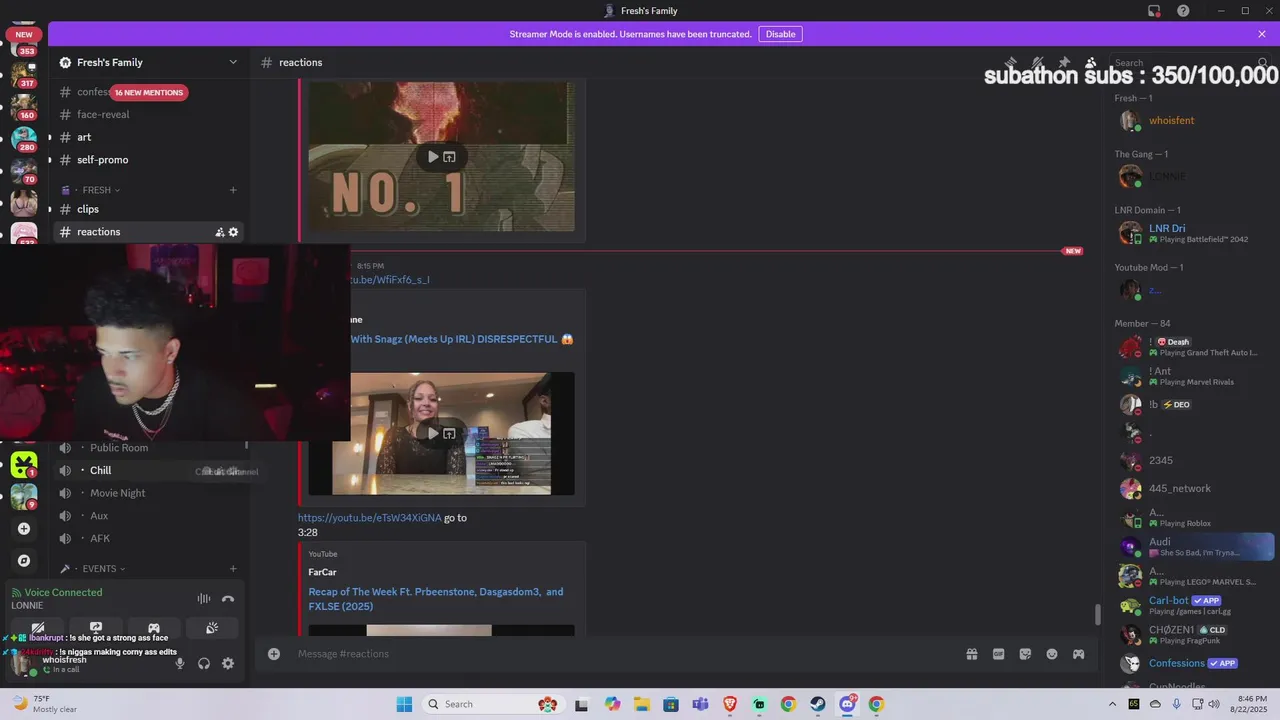Share your screen in voice panel
Screen dimensions: 1280x720
96,628
